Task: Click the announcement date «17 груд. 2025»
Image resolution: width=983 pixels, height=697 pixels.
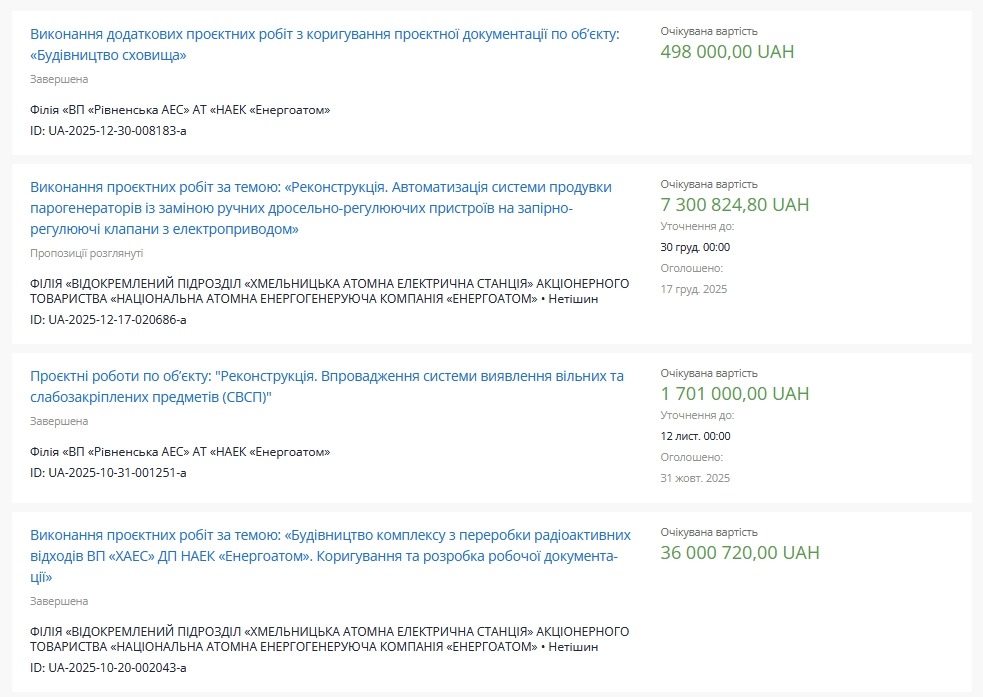Action: click(x=694, y=289)
